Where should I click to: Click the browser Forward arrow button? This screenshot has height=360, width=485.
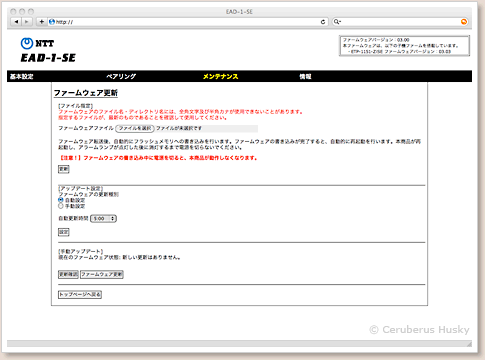[27, 22]
